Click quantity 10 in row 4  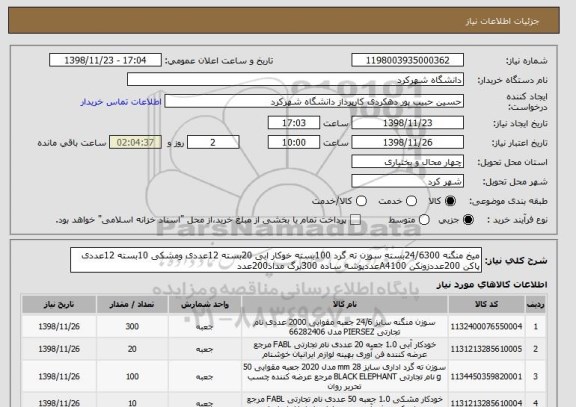(x=132, y=403)
